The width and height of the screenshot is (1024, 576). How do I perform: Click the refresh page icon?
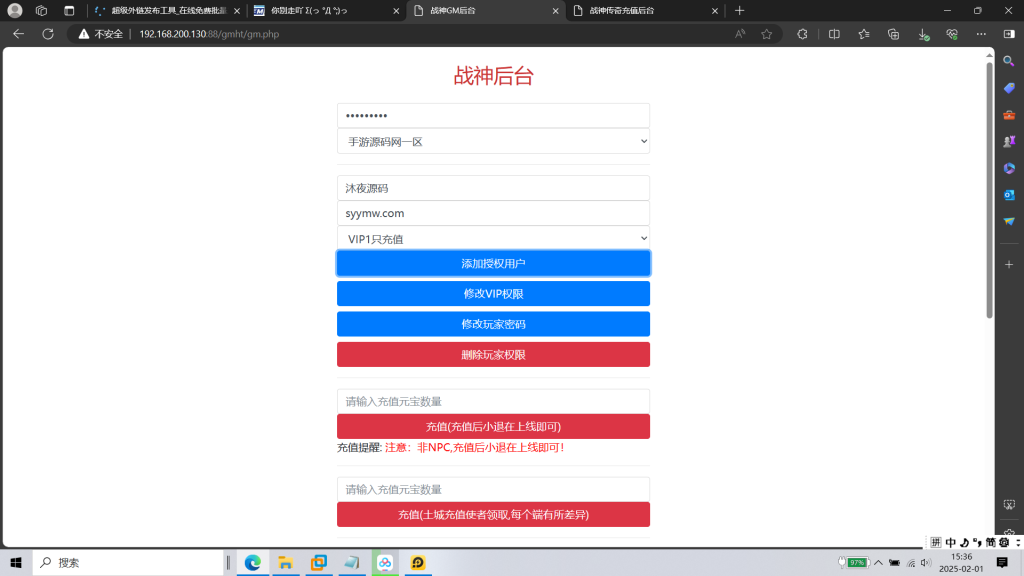[47, 33]
